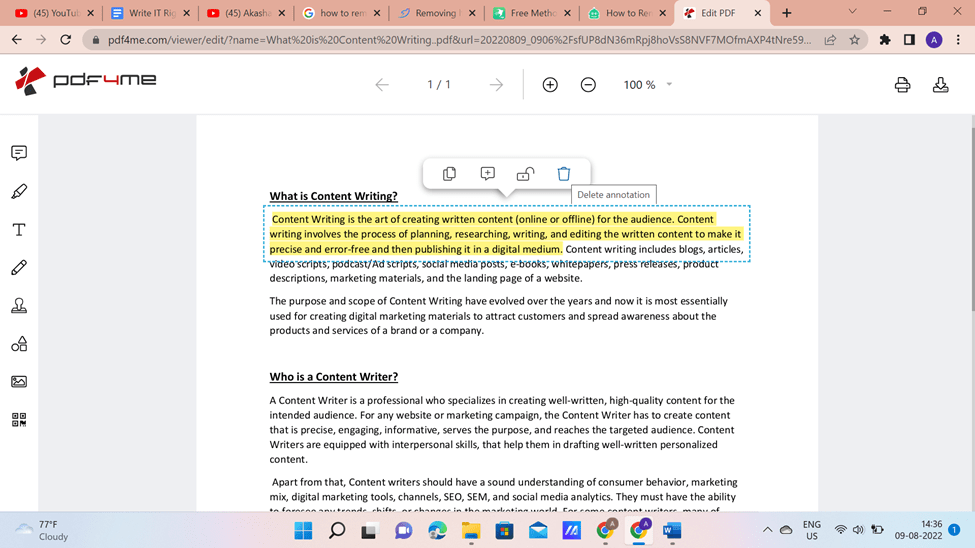
Task: Click the 'What is Content Writing?' heading
Action: point(333,196)
